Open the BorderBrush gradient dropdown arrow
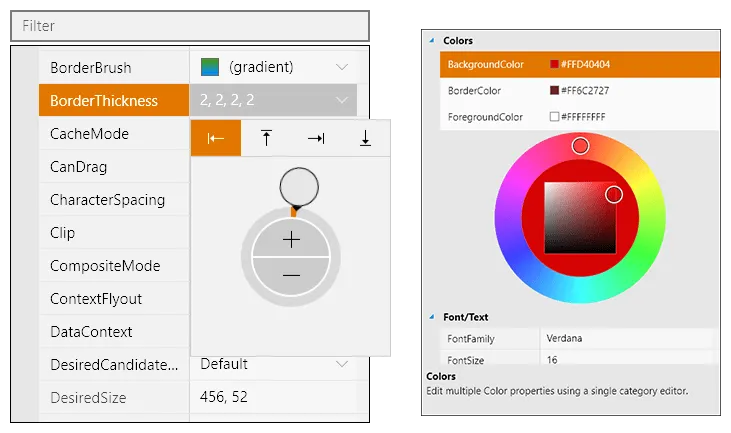Image resolution: width=731 pixels, height=433 pixels. pos(342,67)
